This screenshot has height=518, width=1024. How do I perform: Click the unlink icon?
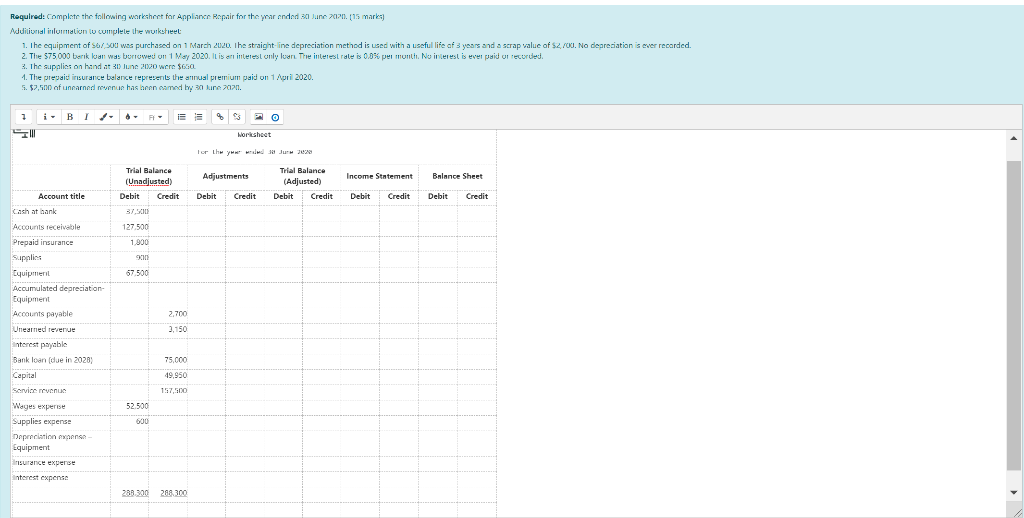238,117
